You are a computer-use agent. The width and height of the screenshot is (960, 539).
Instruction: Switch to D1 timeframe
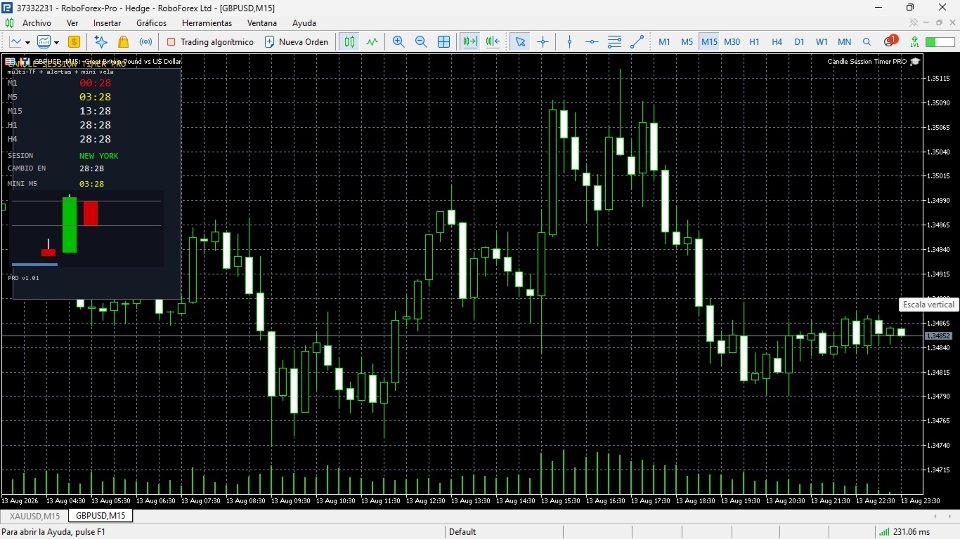click(799, 42)
